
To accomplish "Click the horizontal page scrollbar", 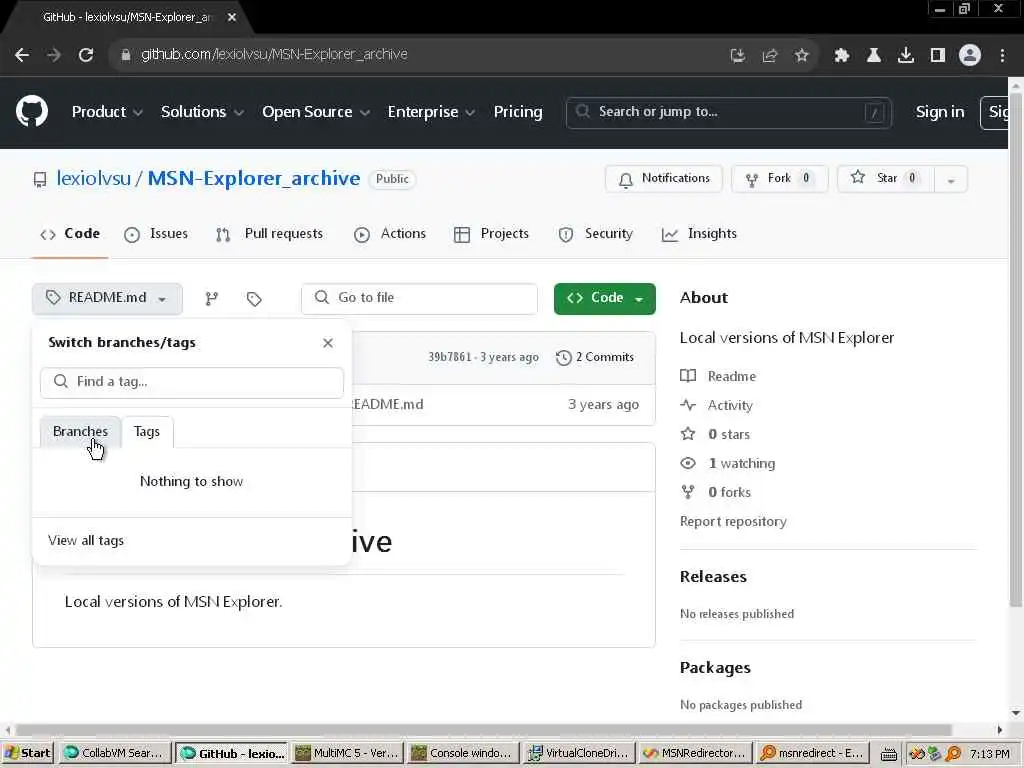I will (x=483, y=730).
